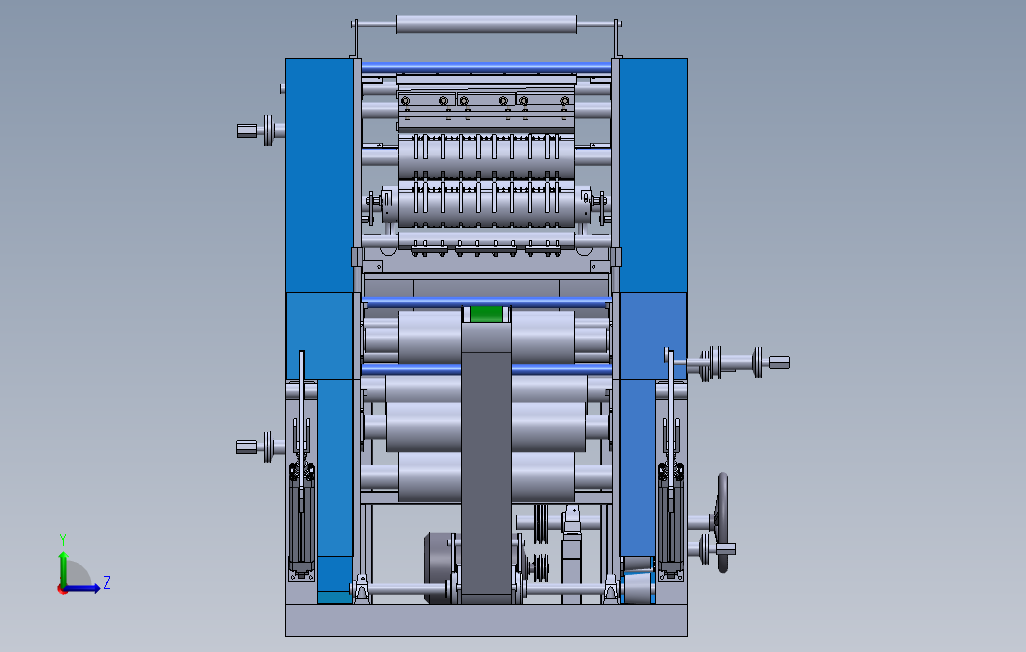Image resolution: width=1026 pixels, height=652 pixels.
Task: Select the upper left protruding shaft end
Action: [260, 130]
